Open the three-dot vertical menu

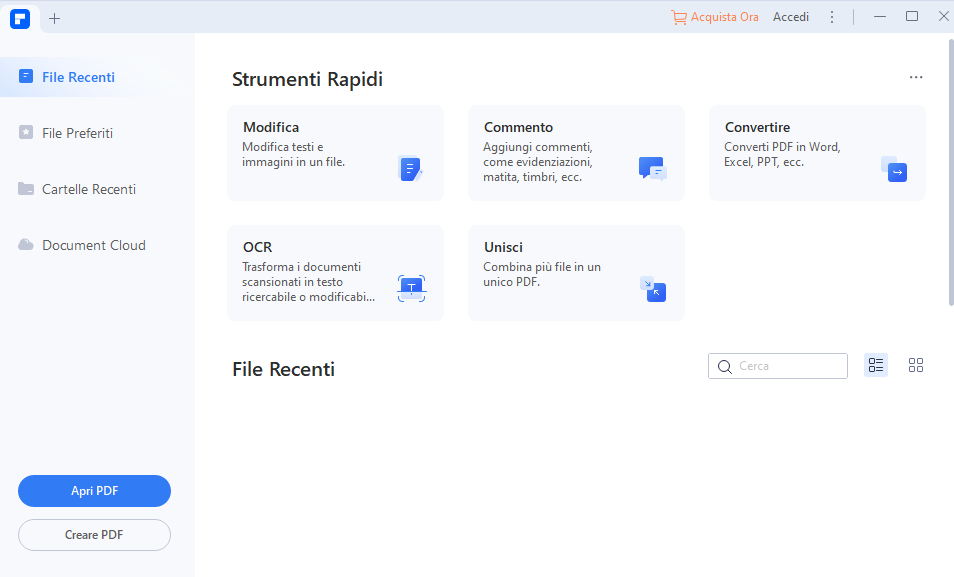[x=832, y=17]
